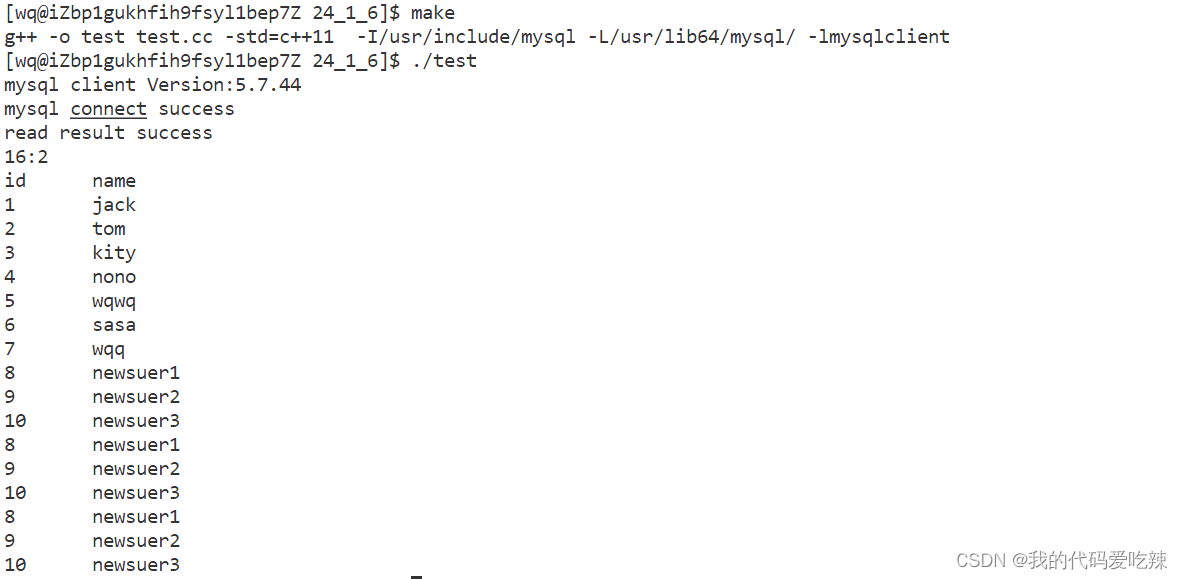This screenshot has width=1183, height=579.
Task: Click the 'mysql client Version:5.7.44' line
Action: (x=152, y=85)
